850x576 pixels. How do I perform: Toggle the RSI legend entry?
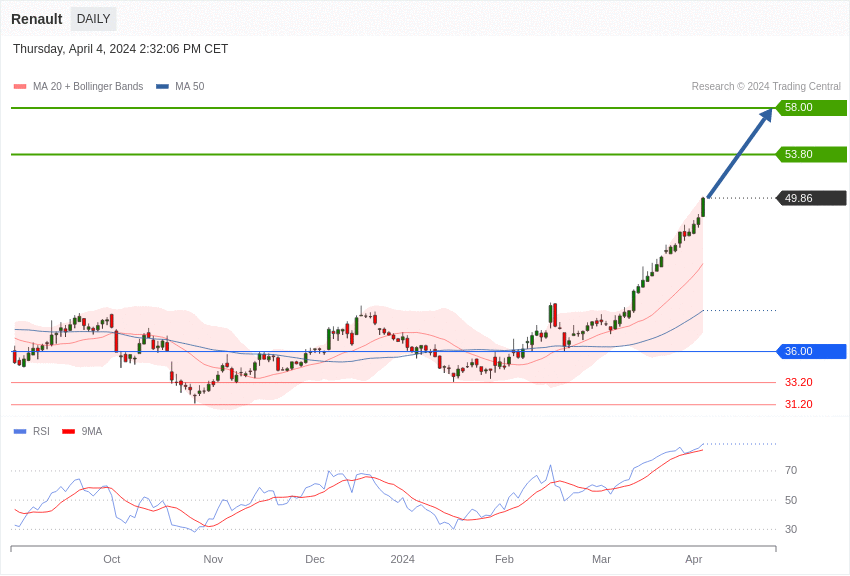(41, 432)
